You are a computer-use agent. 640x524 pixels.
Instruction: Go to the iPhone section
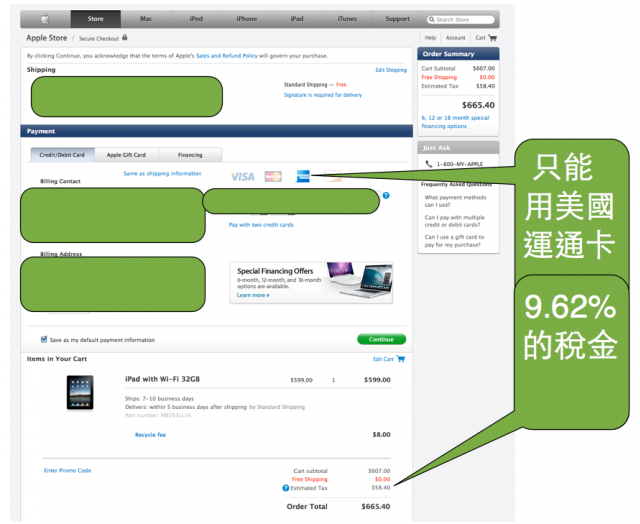pos(247,19)
